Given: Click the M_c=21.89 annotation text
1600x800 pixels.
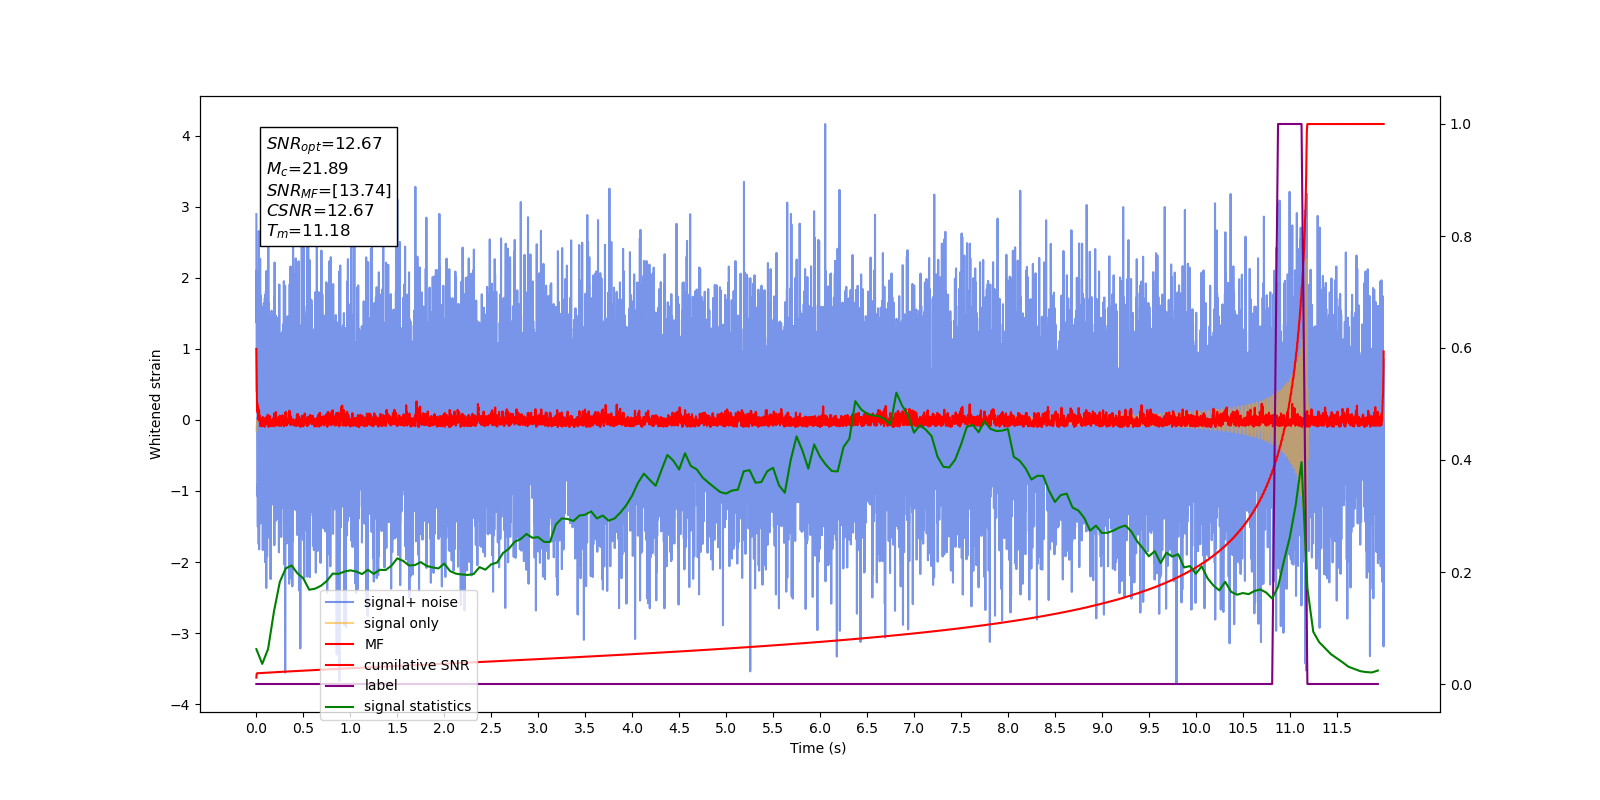Looking at the screenshot, I should [x=307, y=169].
